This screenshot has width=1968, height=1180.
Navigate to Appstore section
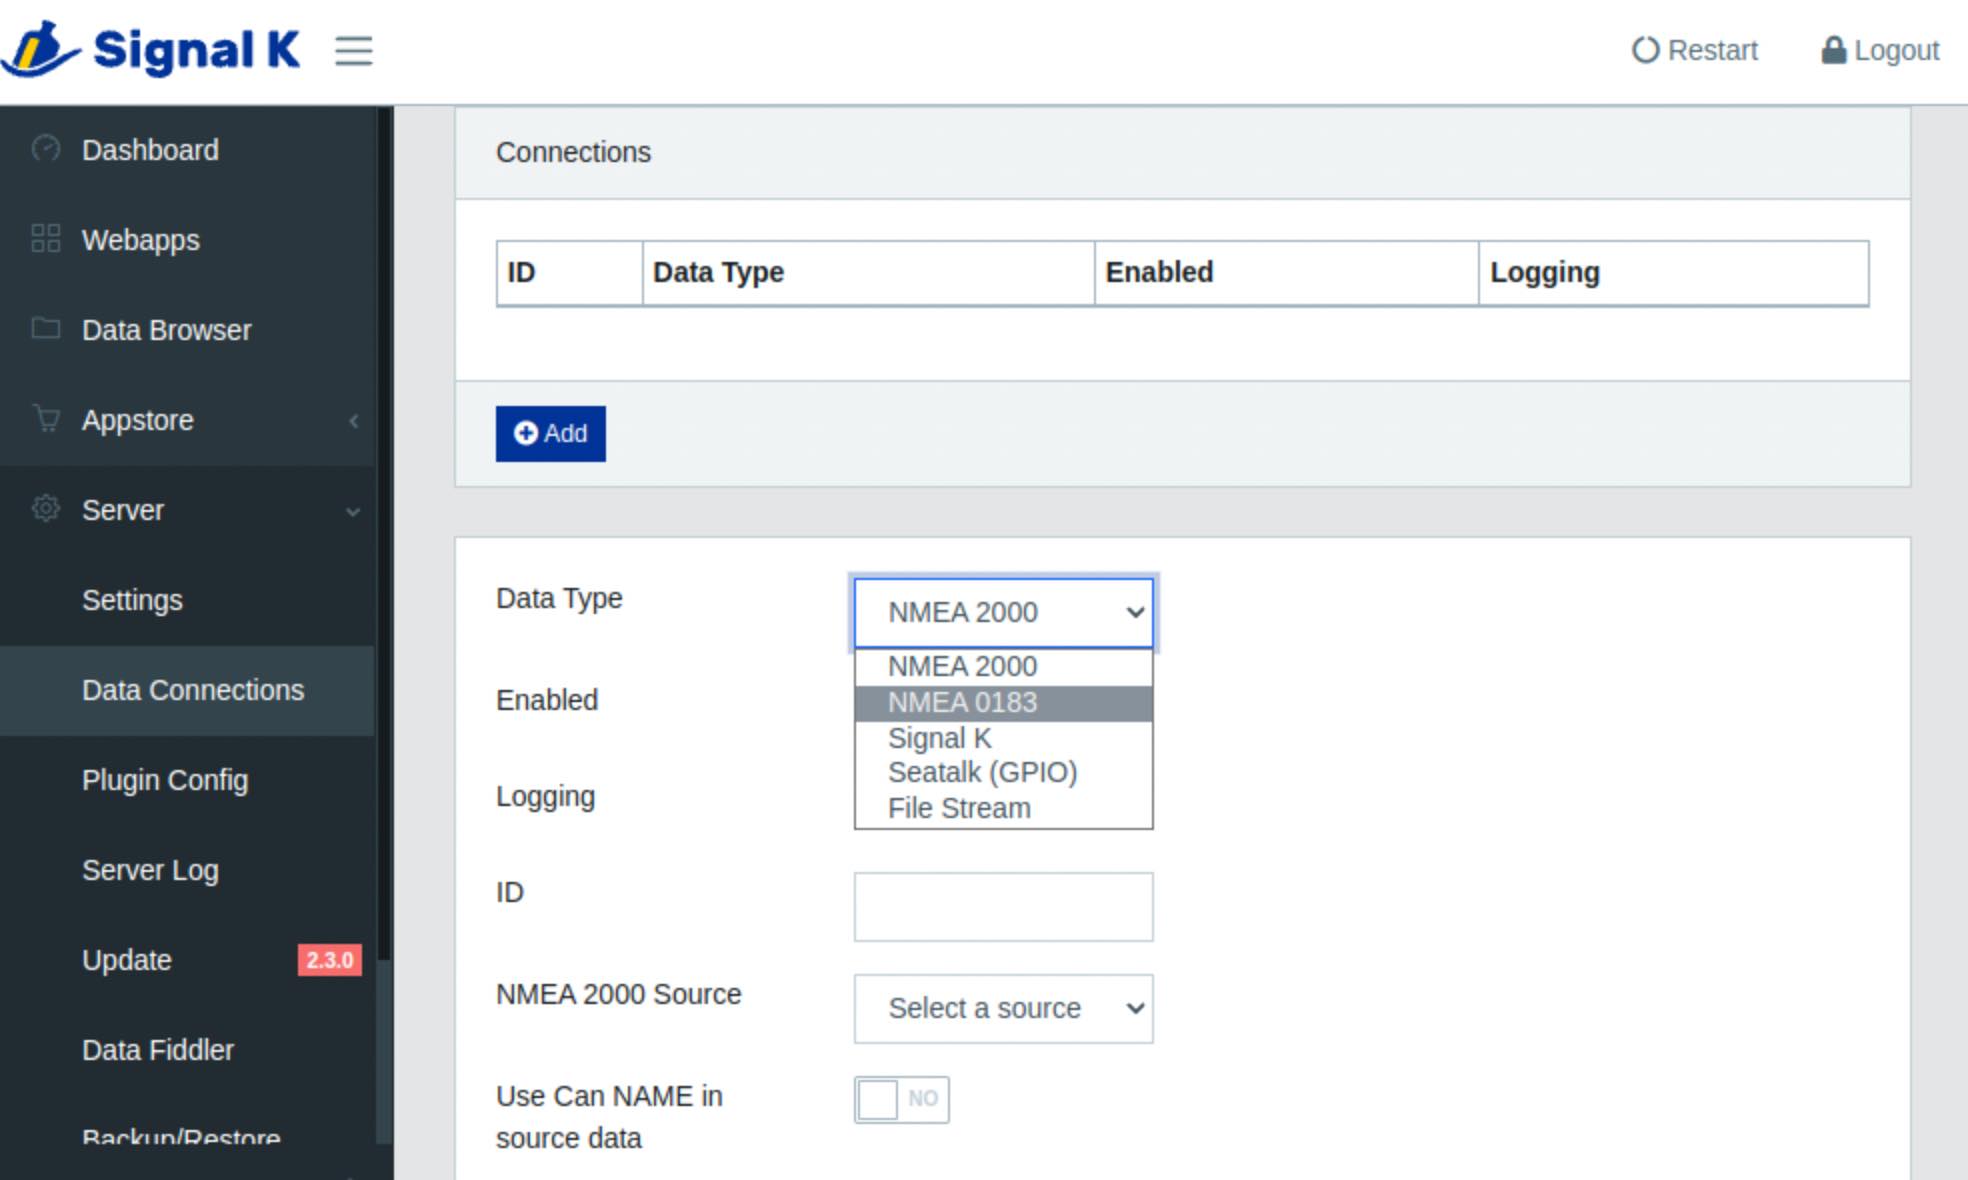coord(138,420)
